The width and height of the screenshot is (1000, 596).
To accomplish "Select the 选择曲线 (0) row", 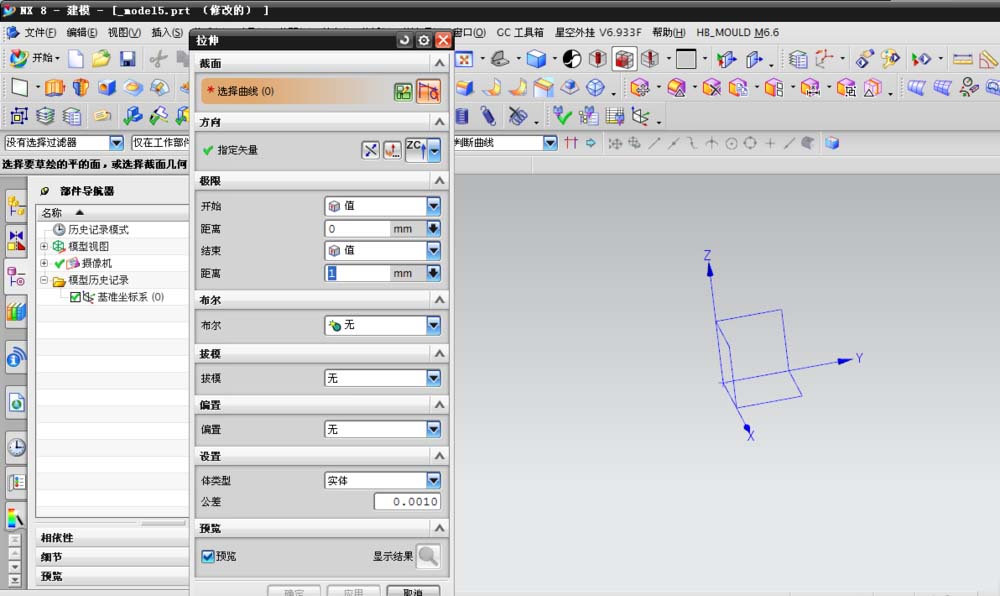I will coord(321,91).
